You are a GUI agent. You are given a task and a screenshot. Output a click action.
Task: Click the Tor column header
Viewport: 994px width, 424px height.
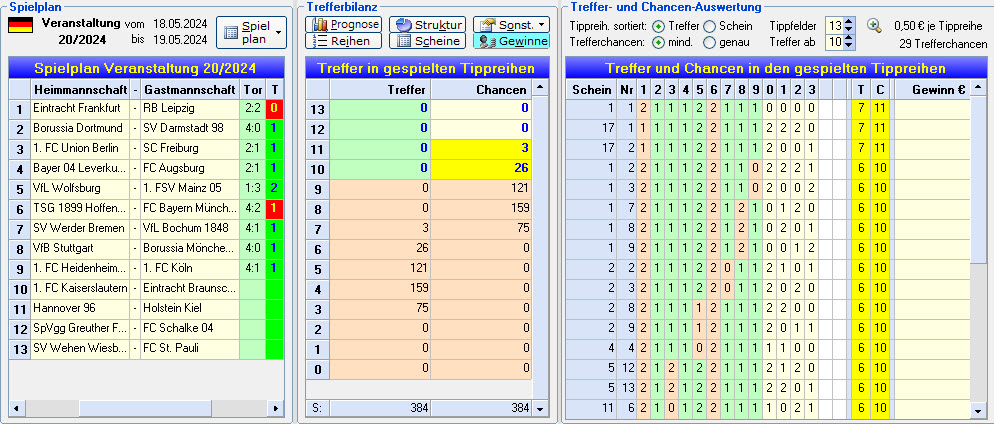tap(253, 89)
